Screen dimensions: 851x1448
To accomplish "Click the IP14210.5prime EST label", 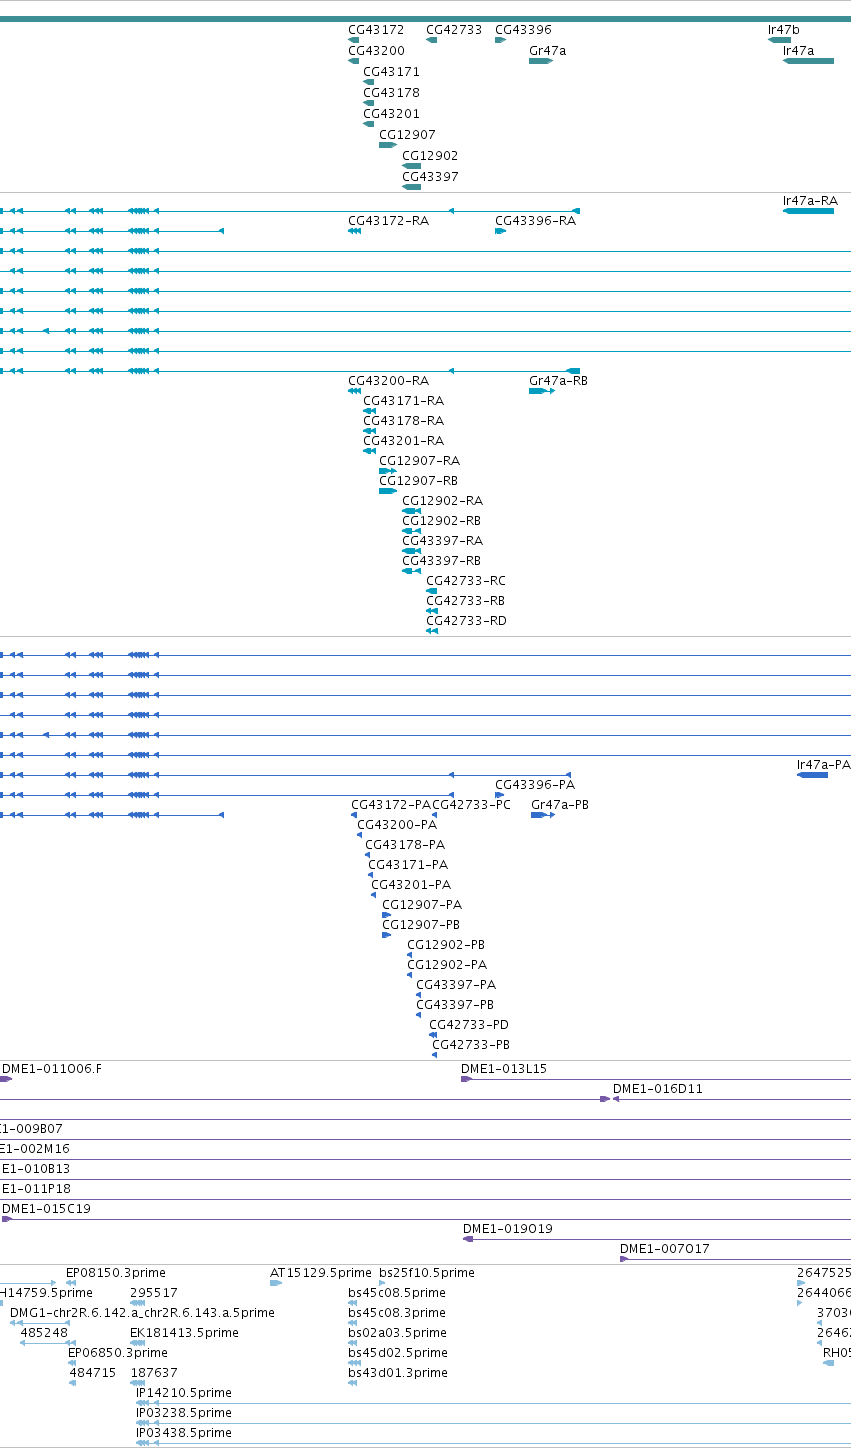I will pos(184,1393).
